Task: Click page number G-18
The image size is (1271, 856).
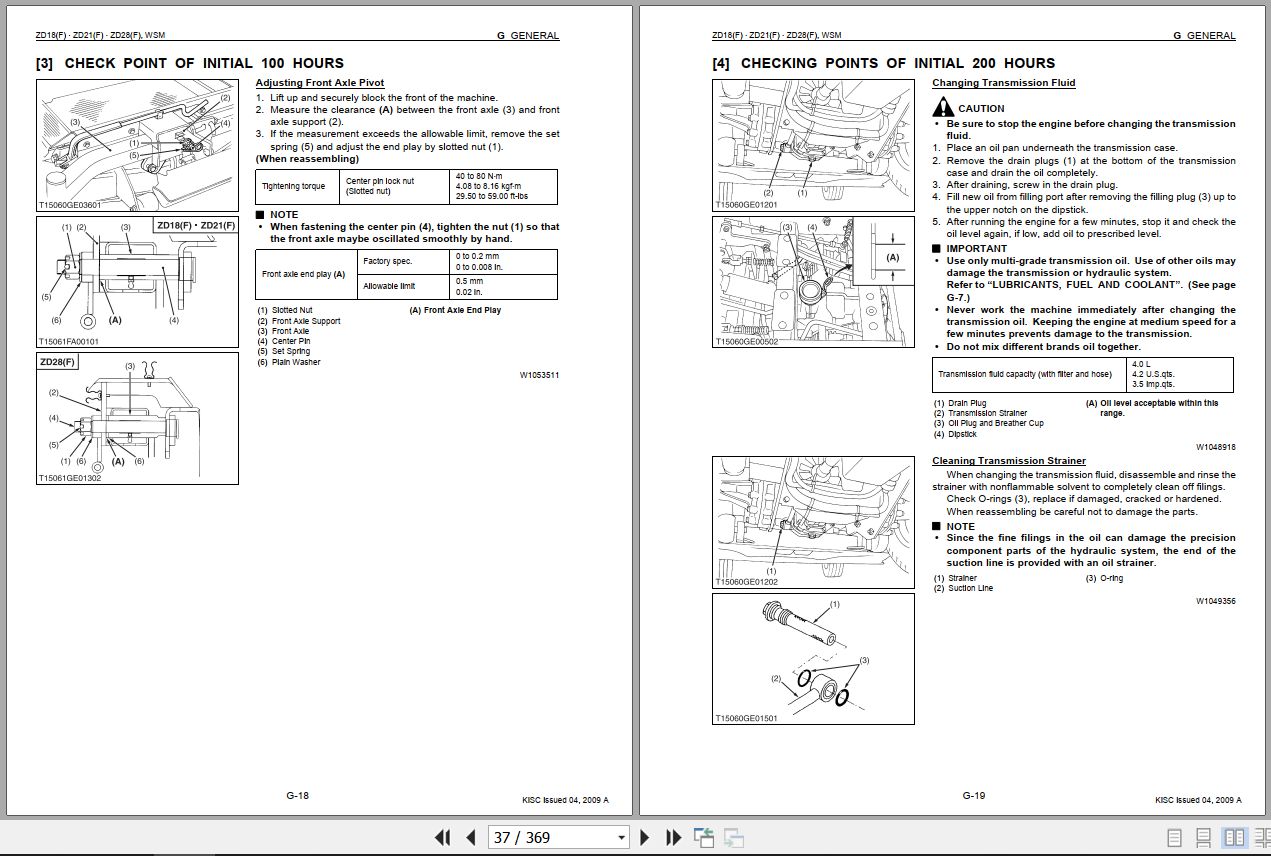Action: [x=297, y=796]
